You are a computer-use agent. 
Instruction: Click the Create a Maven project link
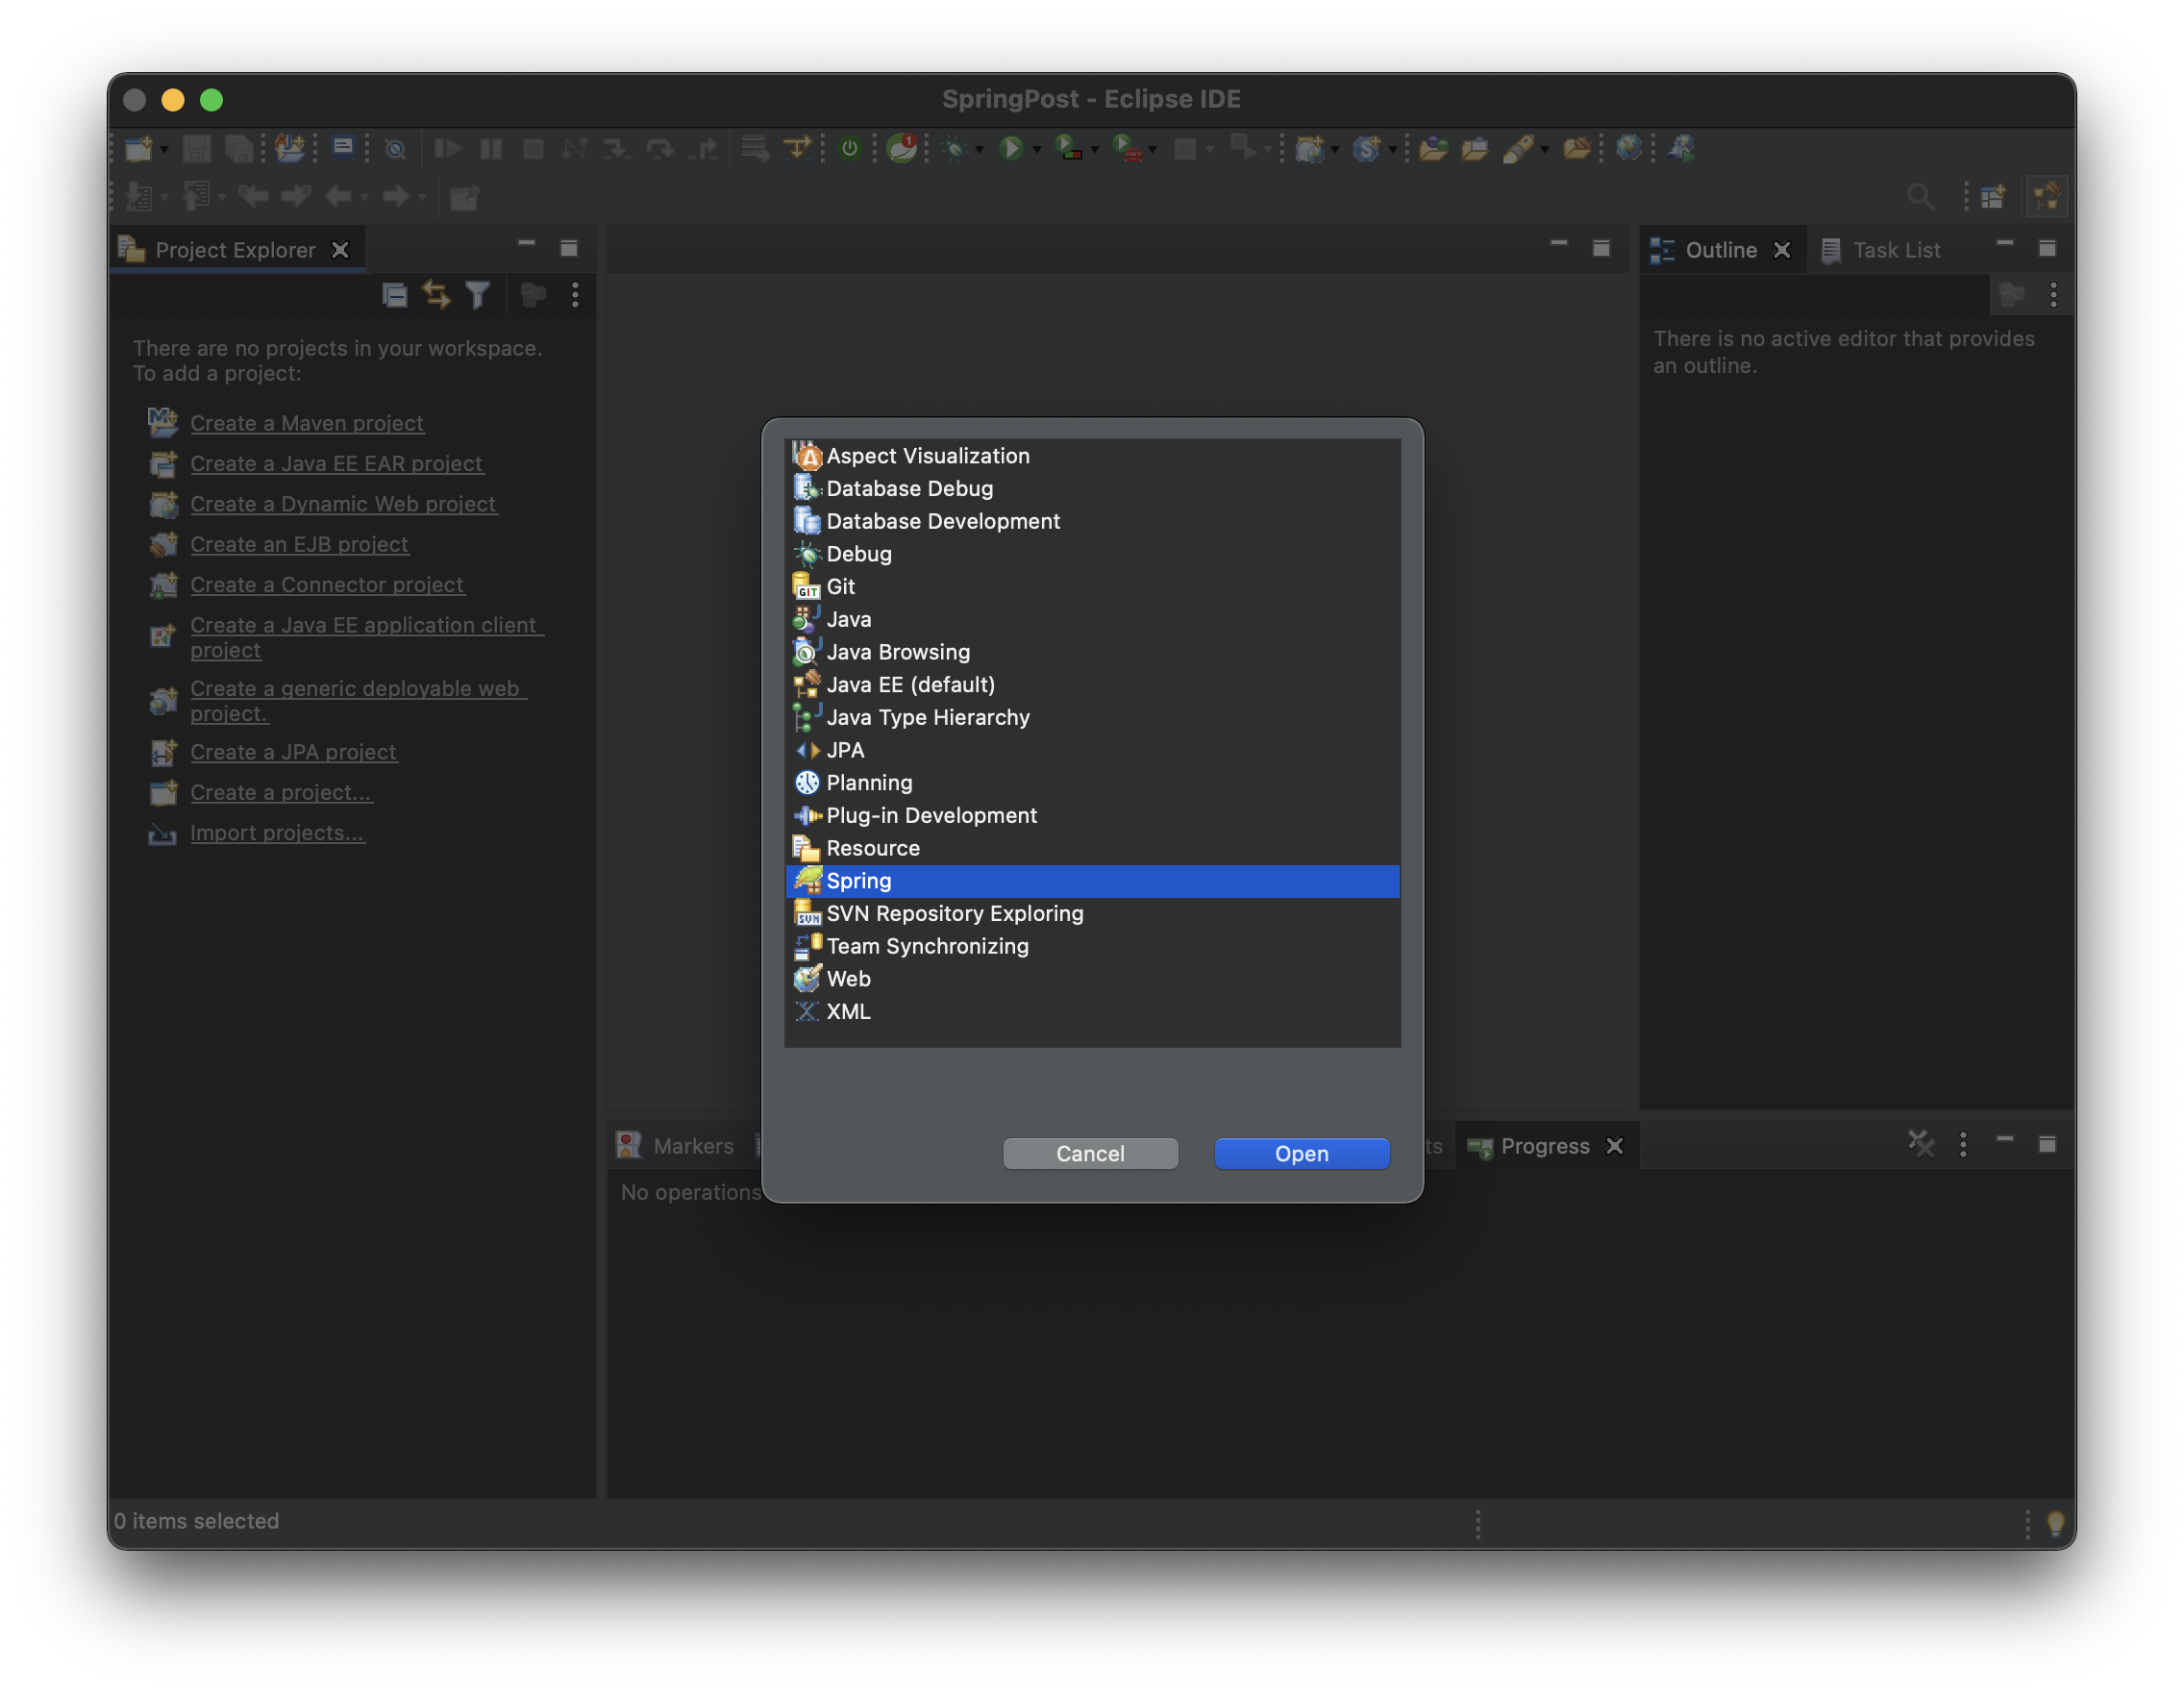(x=307, y=423)
